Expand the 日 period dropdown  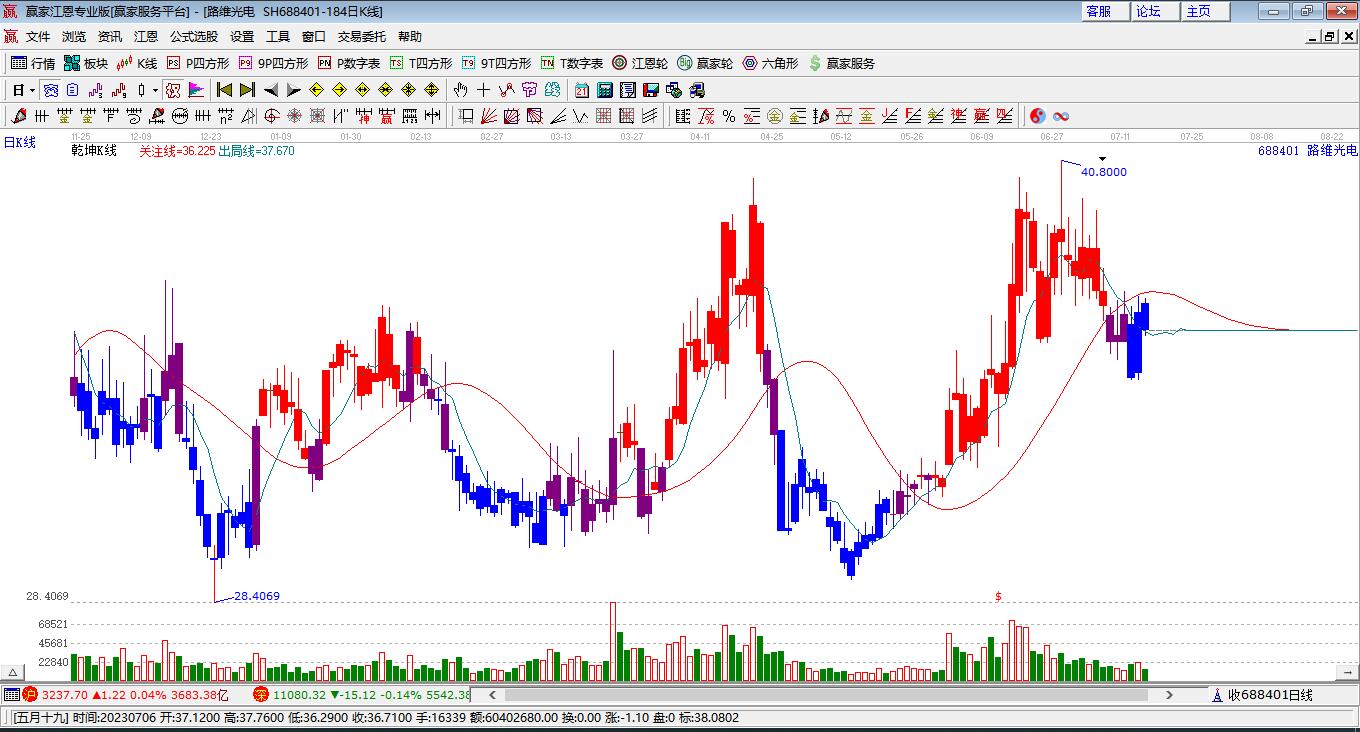33,90
